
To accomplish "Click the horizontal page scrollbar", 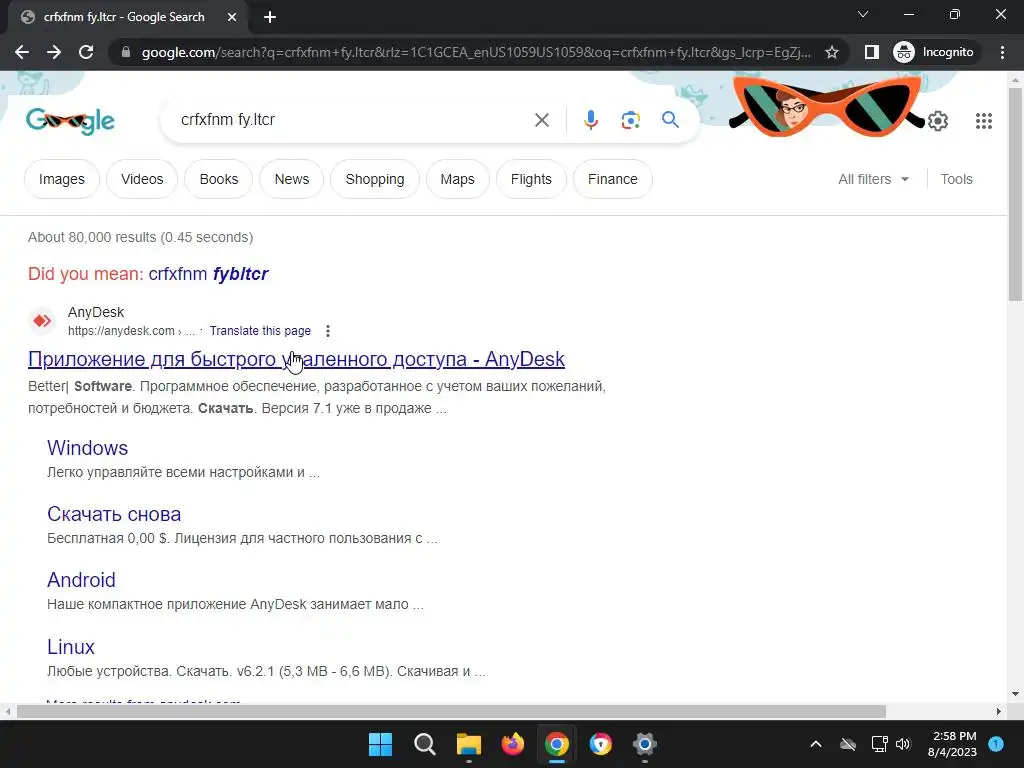I will click(x=451, y=711).
